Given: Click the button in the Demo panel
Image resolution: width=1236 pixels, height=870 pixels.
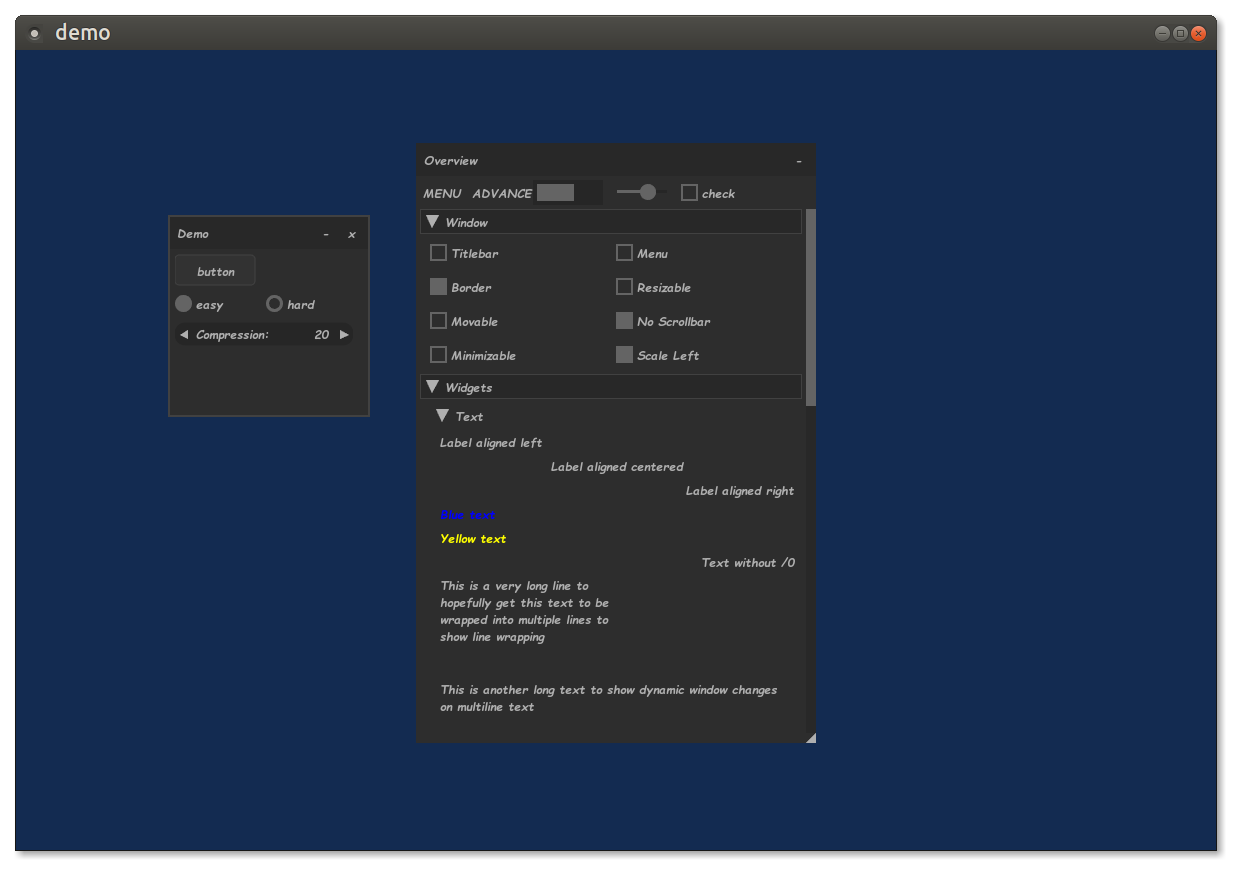Looking at the screenshot, I should (215, 271).
